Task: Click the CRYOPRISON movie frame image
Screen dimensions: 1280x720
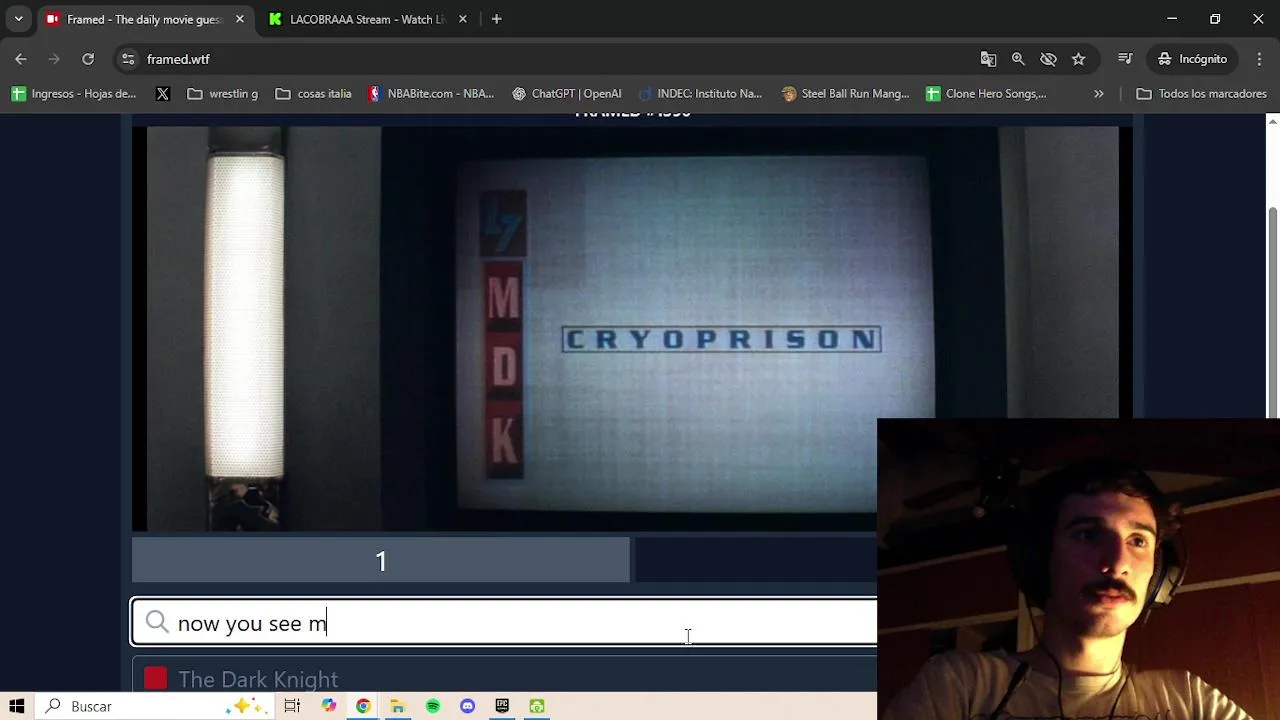Action: pos(632,328)
